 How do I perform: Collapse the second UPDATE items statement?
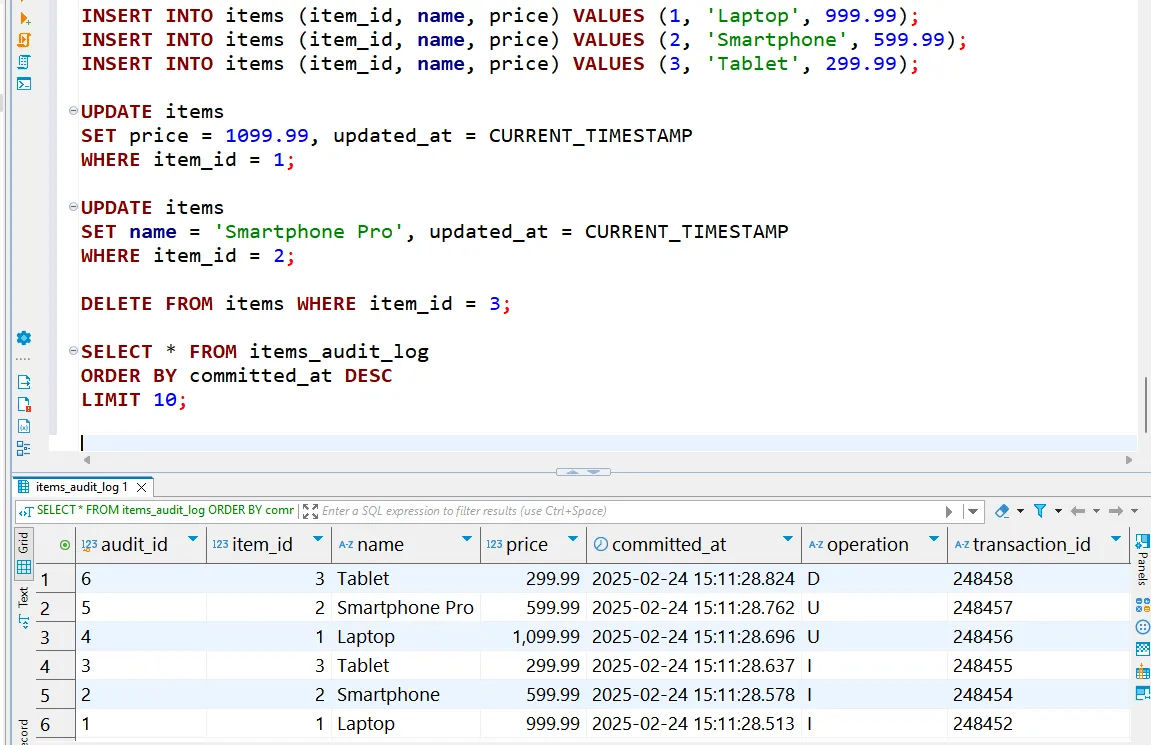(73, 207)
